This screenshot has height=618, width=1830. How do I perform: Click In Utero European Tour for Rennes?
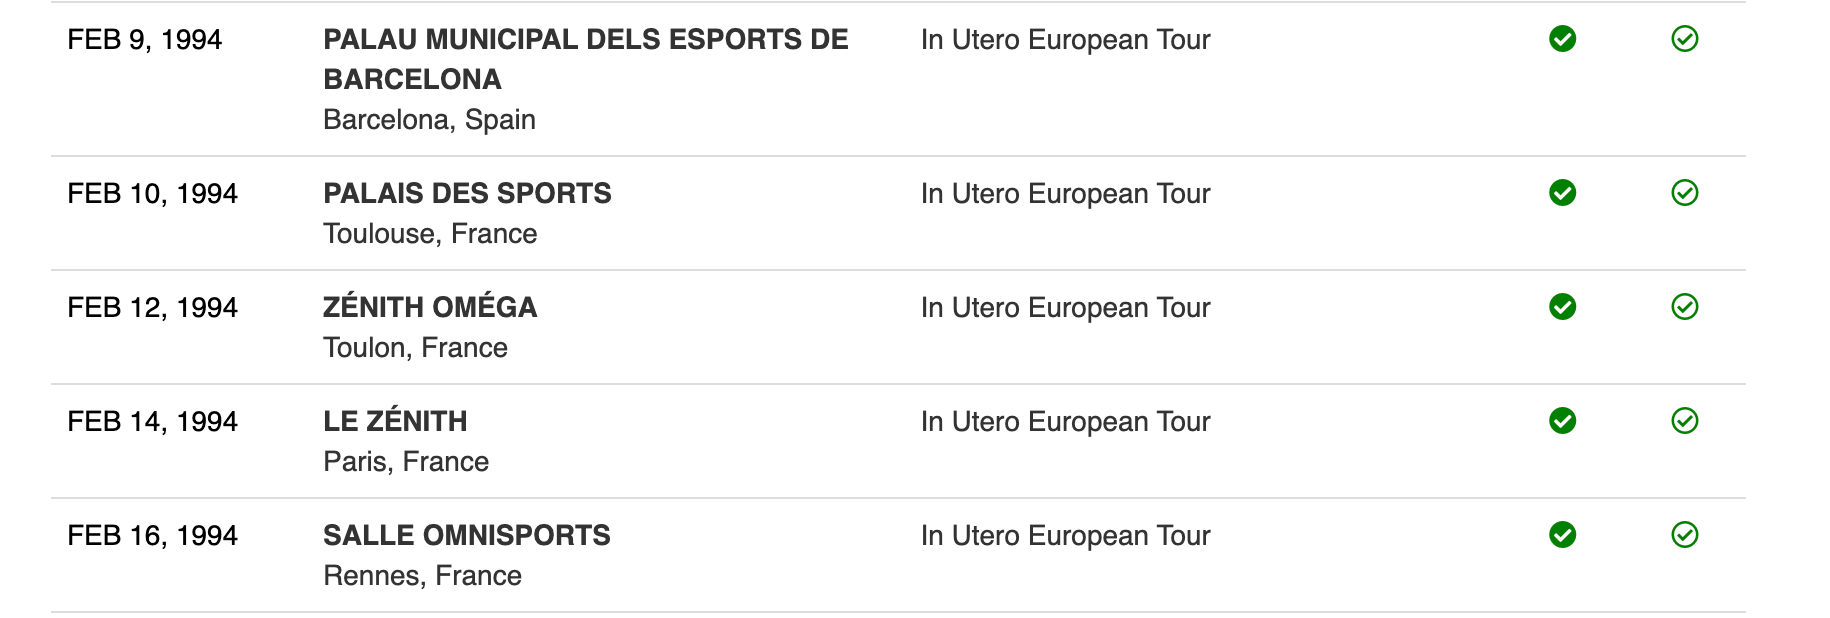pos(1065,536)
